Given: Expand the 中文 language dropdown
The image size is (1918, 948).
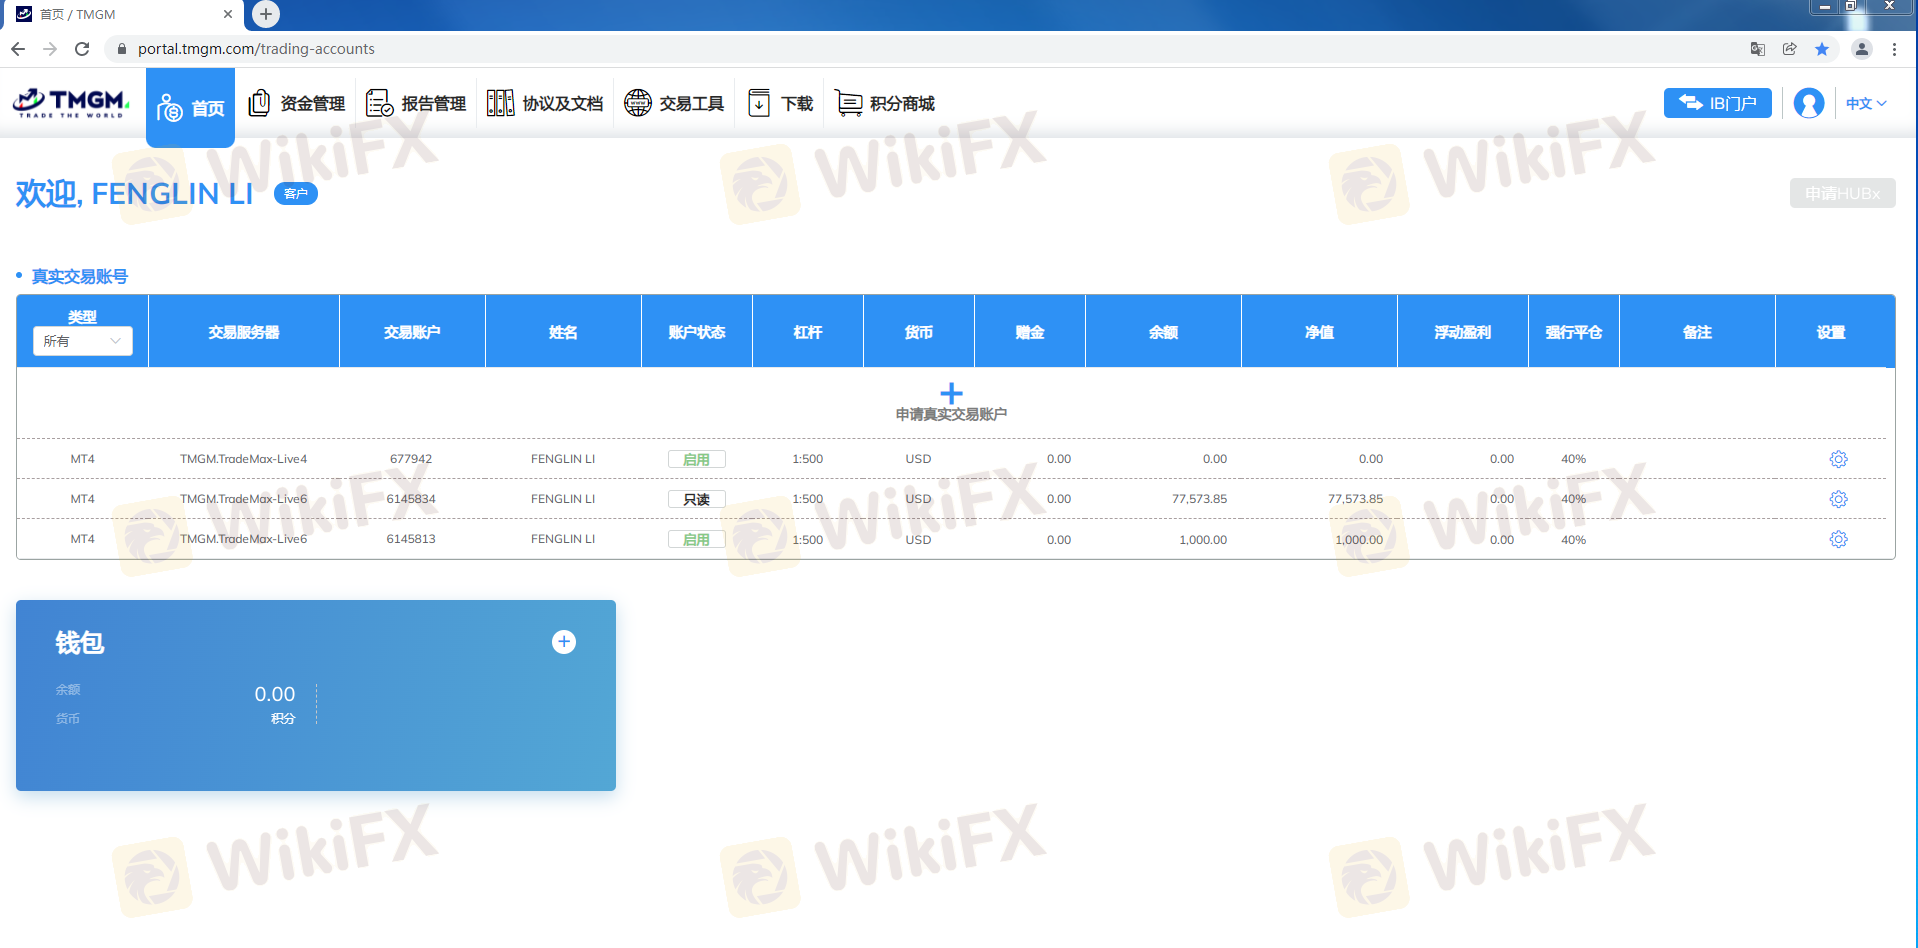Looking at the screenshot, I should tap(1866, 103).
